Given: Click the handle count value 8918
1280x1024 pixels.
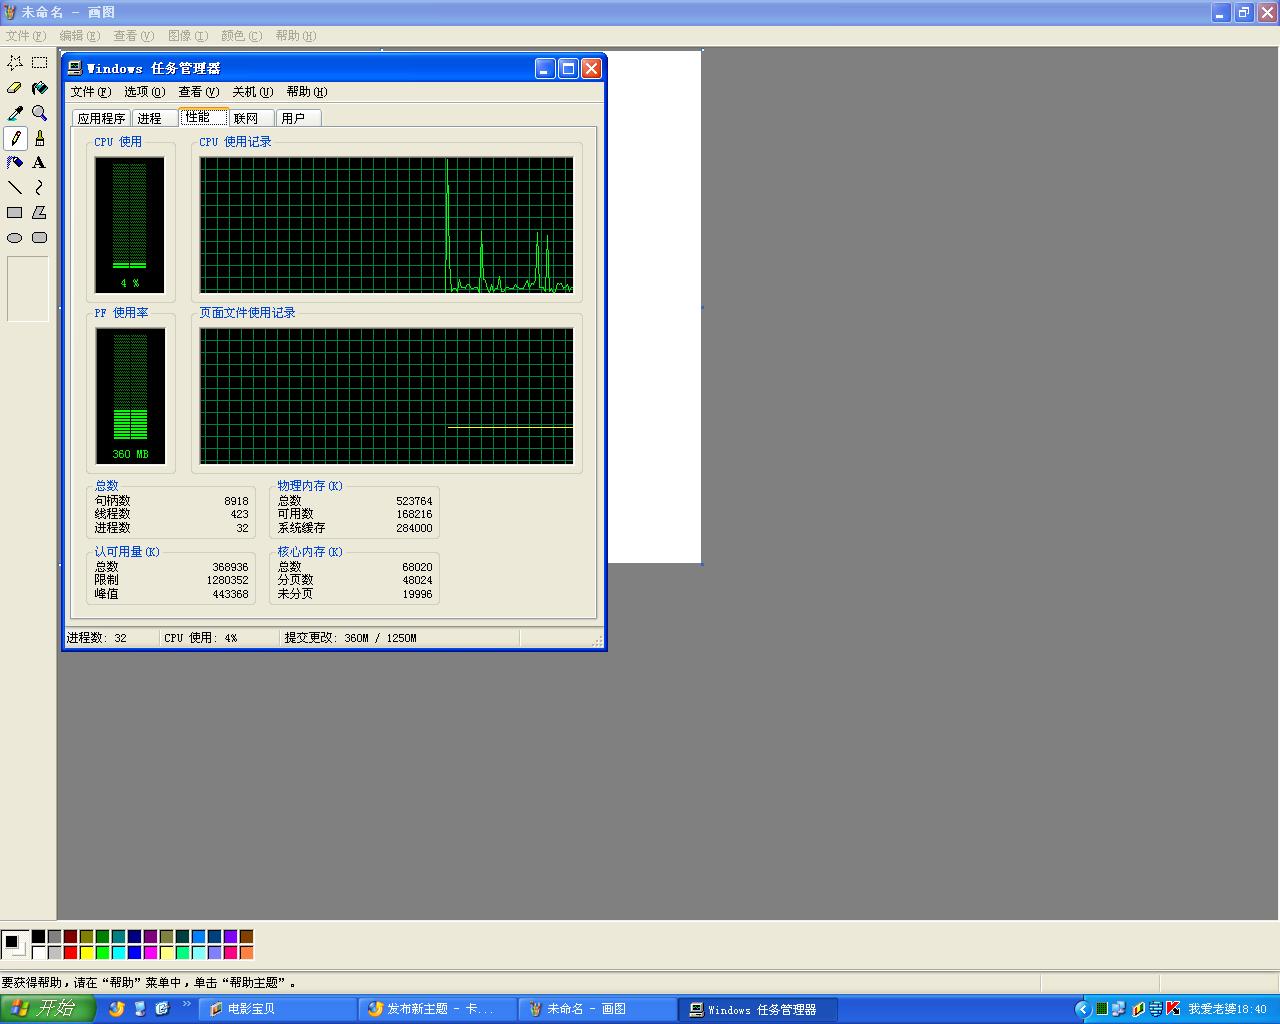Looking at the screenshot, I should tap(236, 501).
